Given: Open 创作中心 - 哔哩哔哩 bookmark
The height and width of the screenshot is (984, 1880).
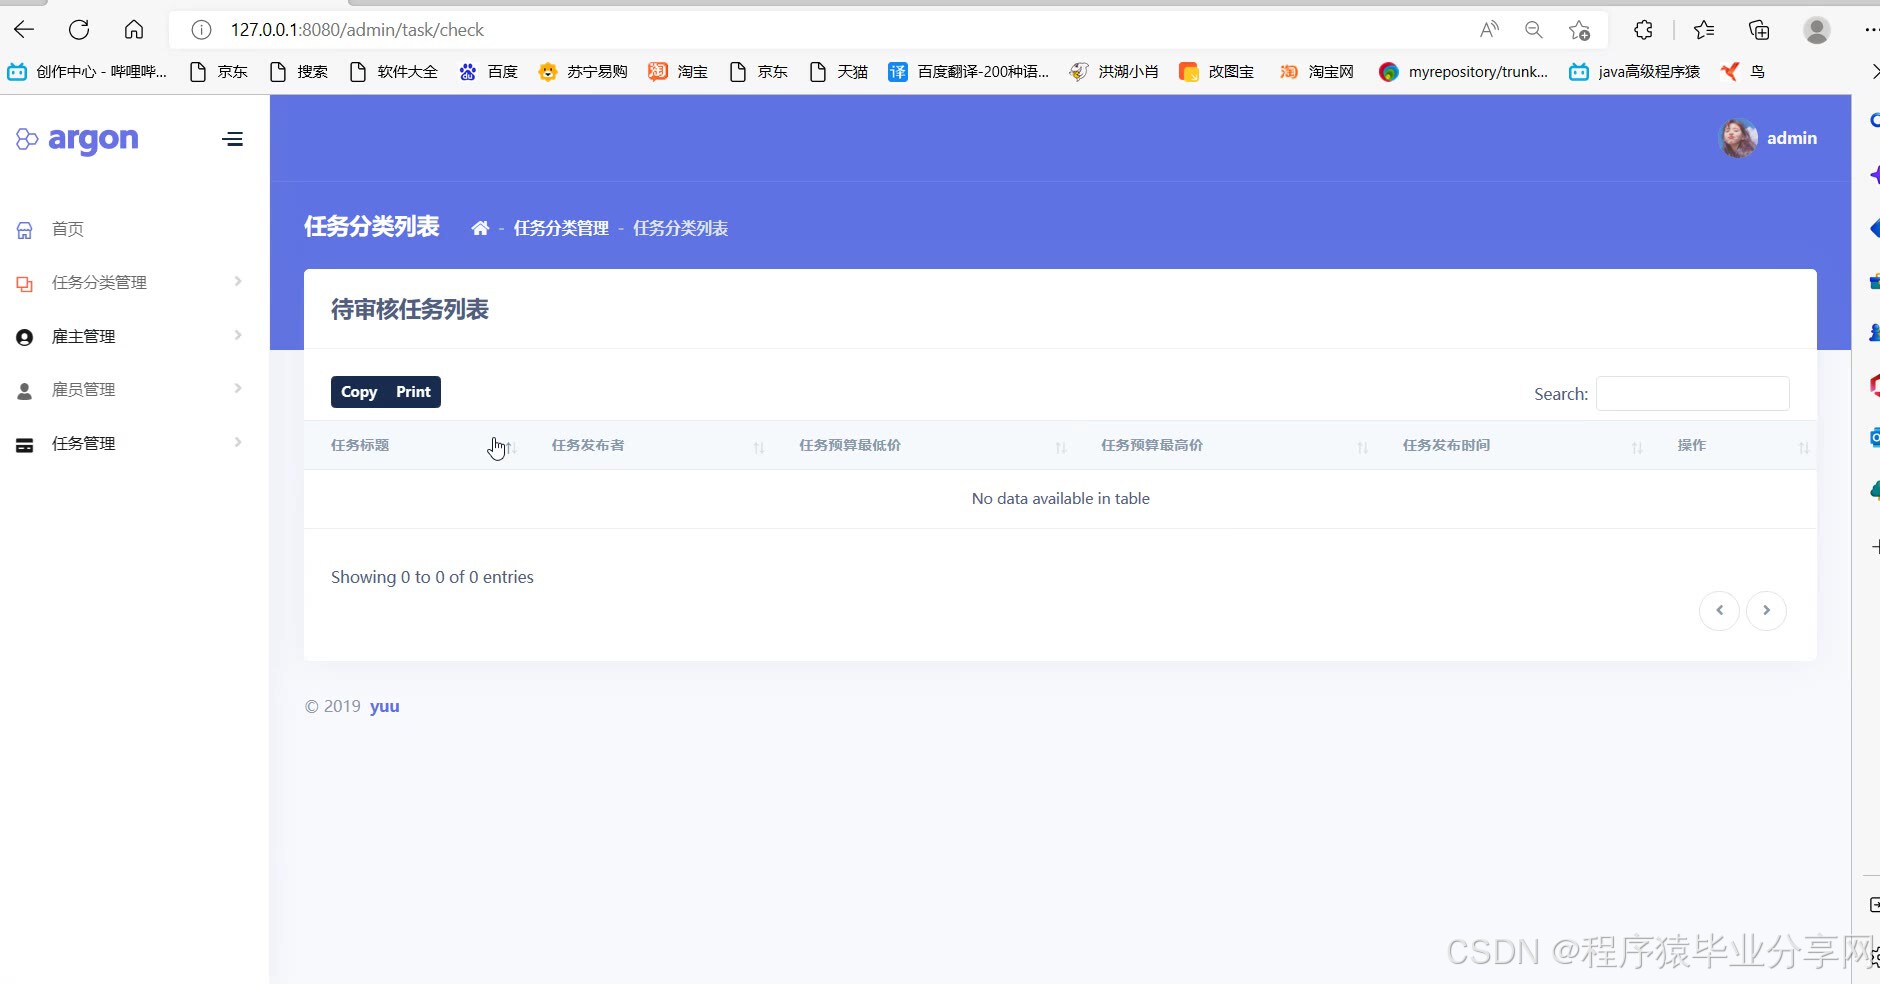Looking at the screenshot, I should (x=87, y=72).
